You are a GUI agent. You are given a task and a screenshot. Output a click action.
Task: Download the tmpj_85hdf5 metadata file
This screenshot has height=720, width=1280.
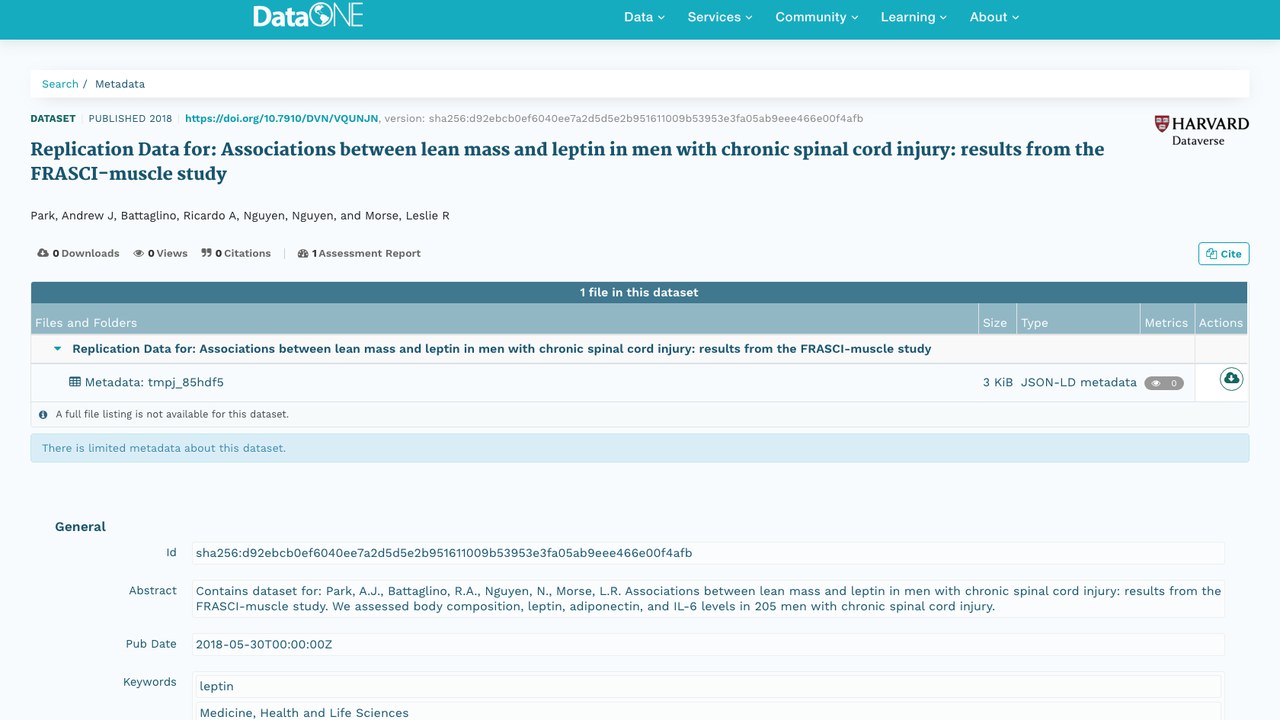(1231, 379)
